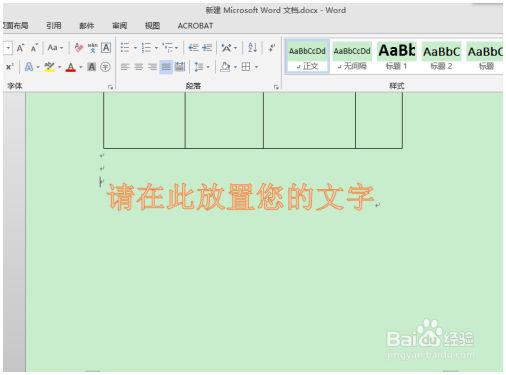Screen dimensions: 506x375
Task: Apply the 无间隔 style
Action: pos(352,56)
